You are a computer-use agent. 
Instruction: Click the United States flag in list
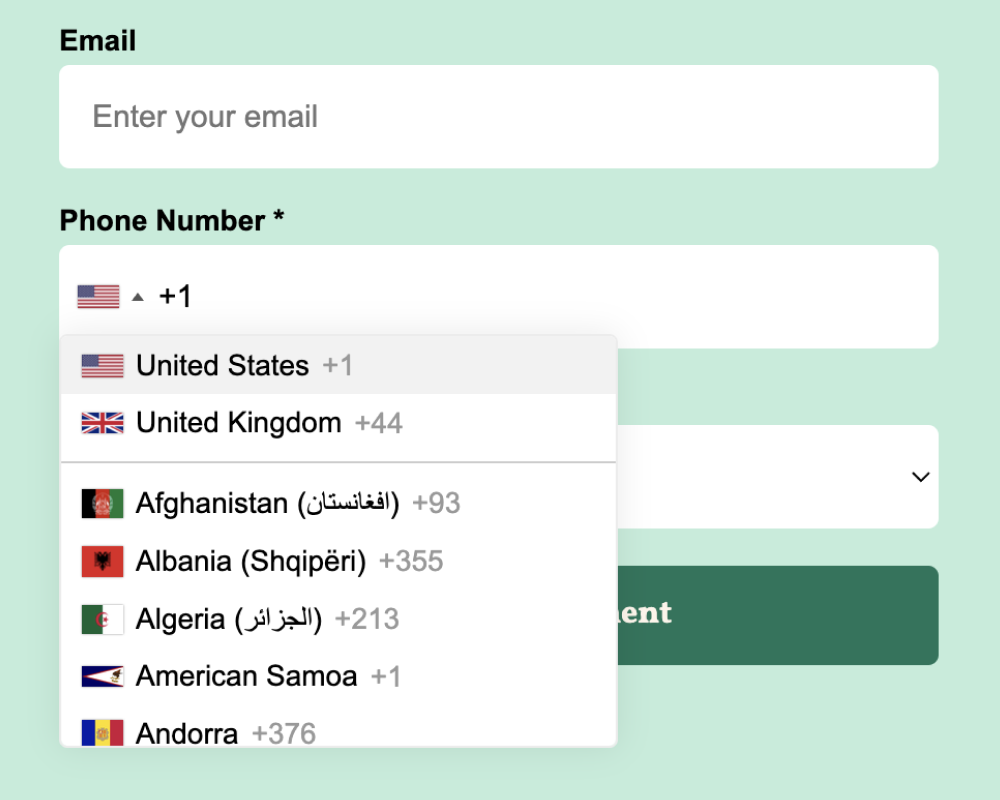point(102,366)
